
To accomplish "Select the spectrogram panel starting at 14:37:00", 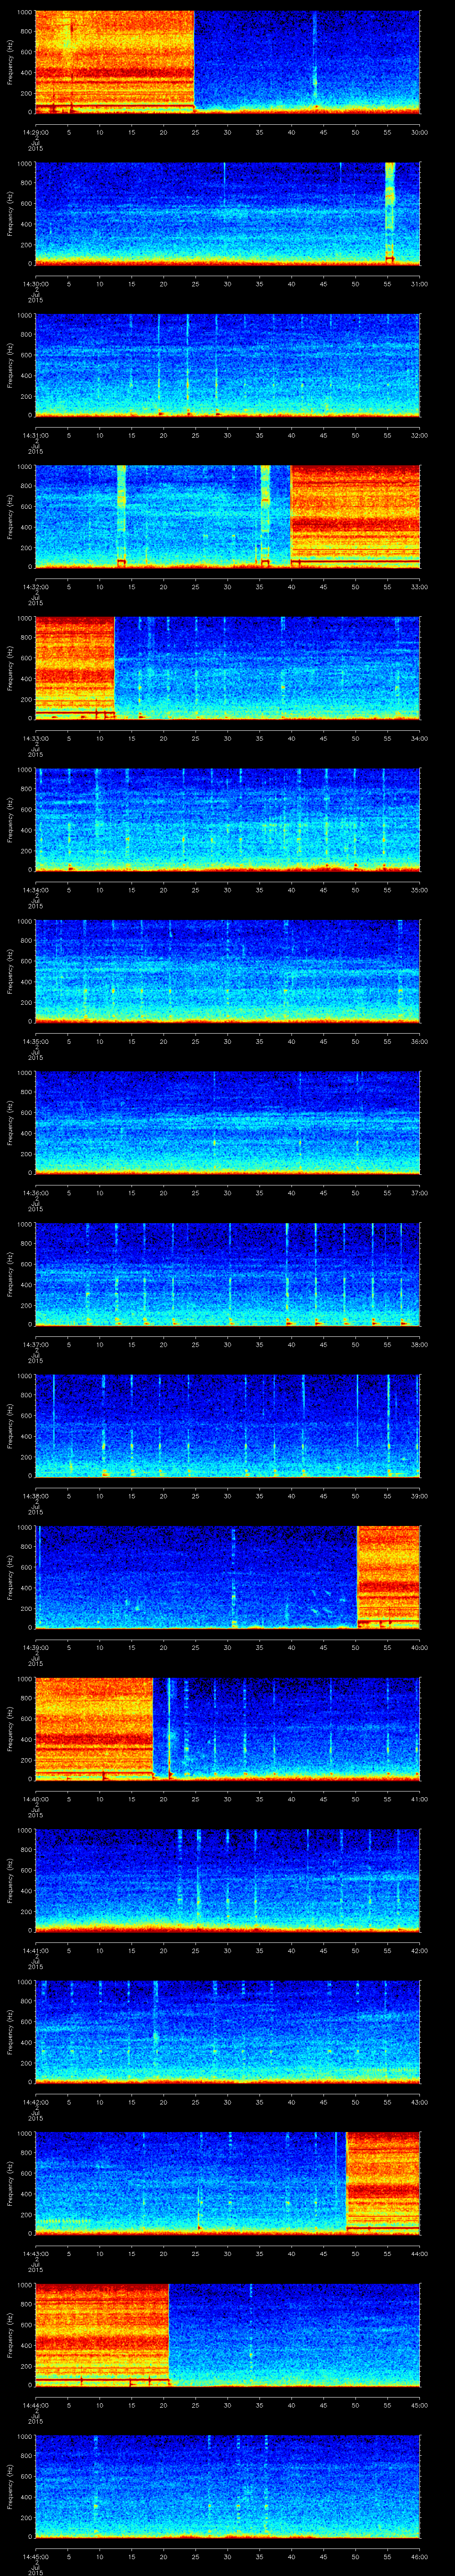I will (x=227, y=1274).
